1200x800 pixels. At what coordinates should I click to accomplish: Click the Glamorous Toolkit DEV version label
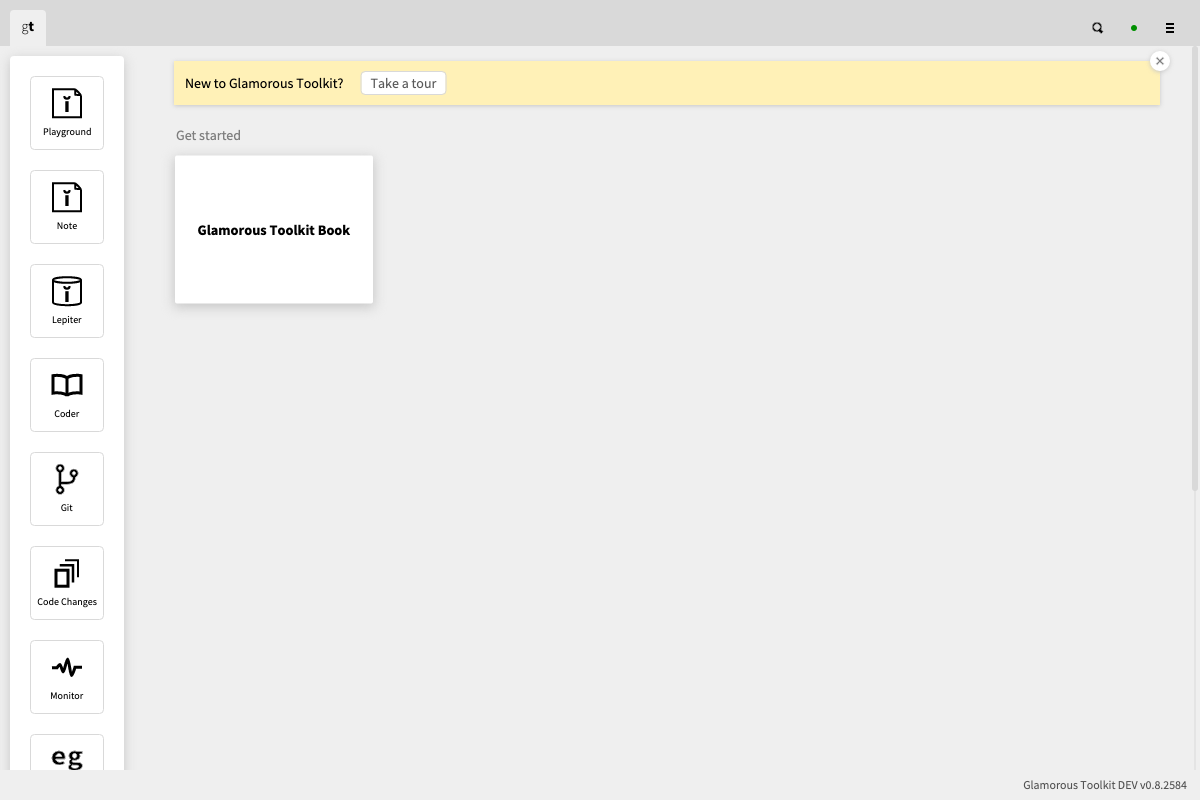(x=1105, y=785)
